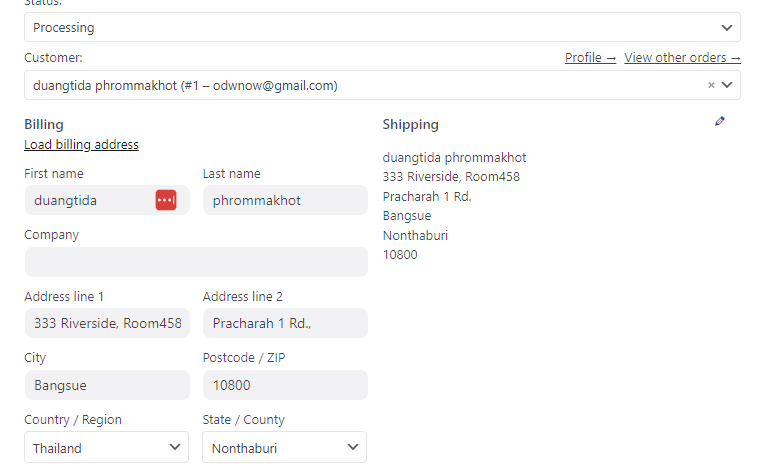
Task: Click the red password manager icon in First name
Action: (166, 200)
